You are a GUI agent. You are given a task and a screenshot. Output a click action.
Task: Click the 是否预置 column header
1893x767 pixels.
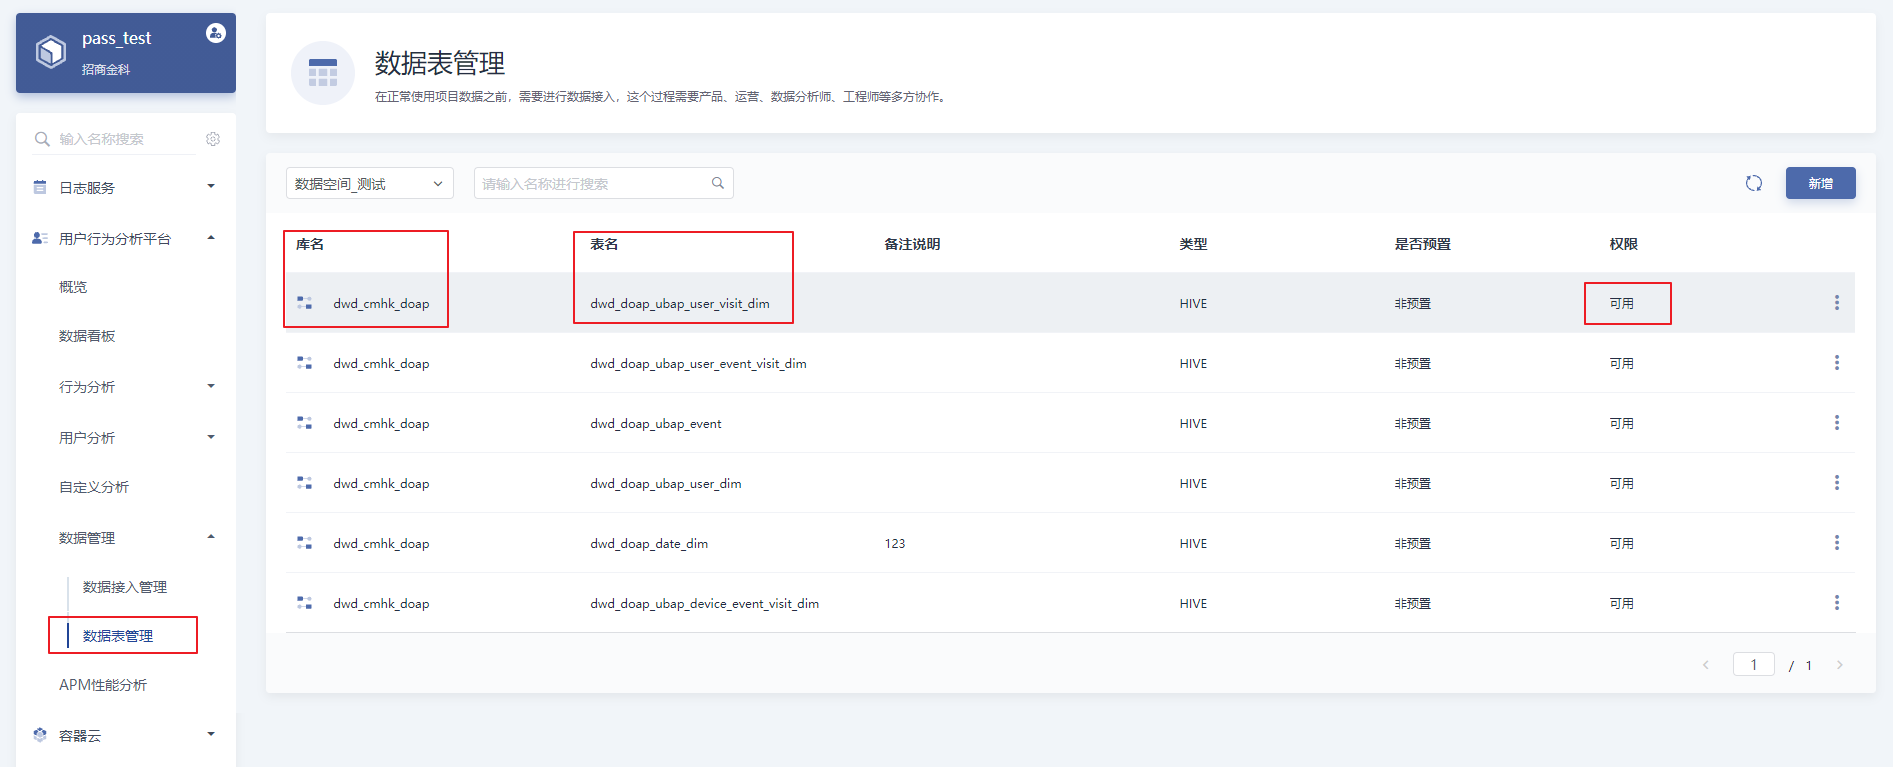click(x=1423, y=244)
